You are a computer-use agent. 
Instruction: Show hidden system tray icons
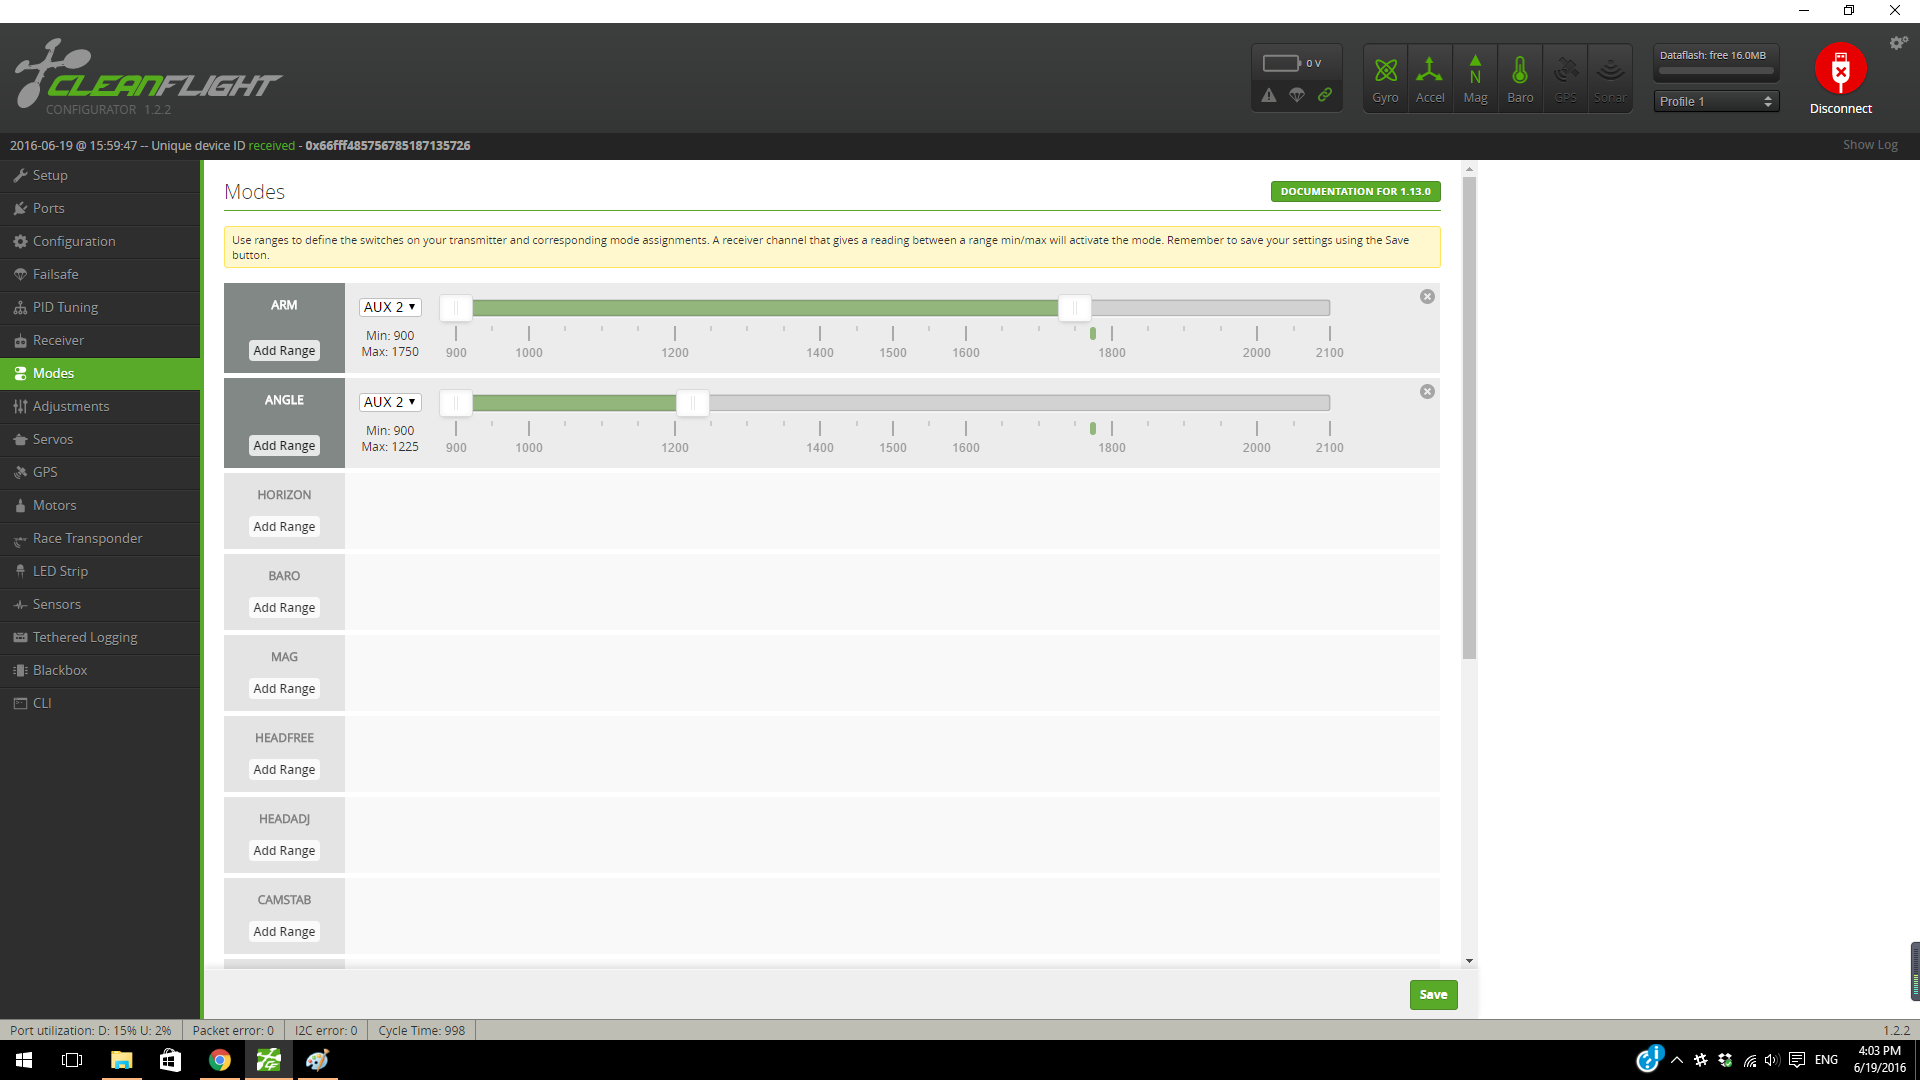point(1677,1060)
